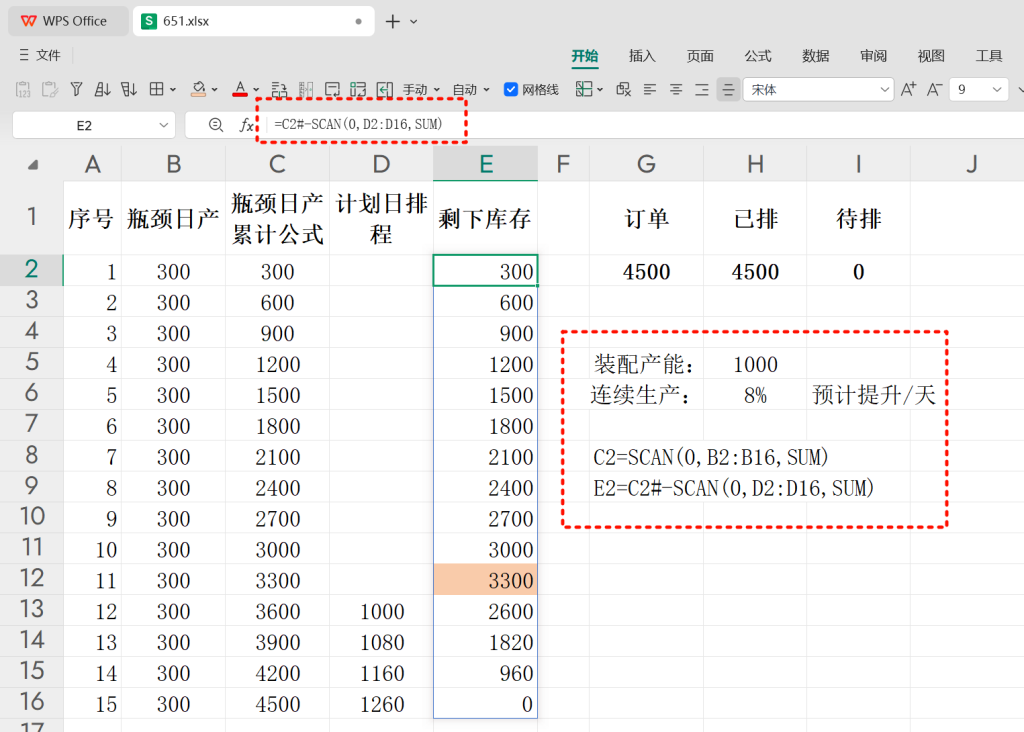
Task: Apply red font color with the A icon
Action: [240, 89]
